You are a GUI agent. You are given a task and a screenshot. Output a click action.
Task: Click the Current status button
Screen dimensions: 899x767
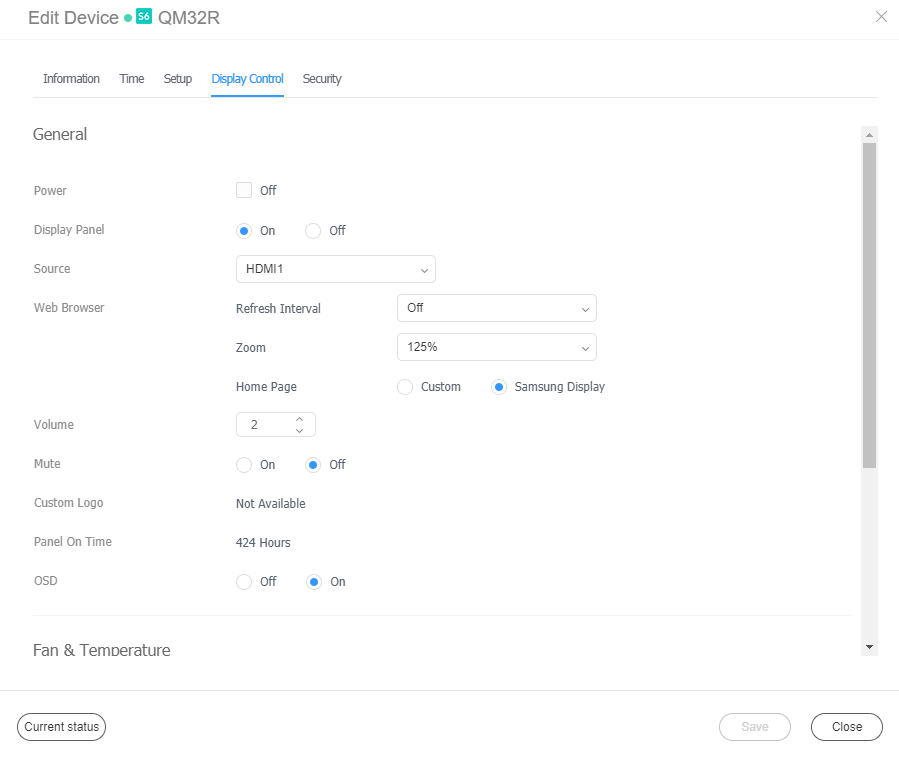(x=61, y=727)
